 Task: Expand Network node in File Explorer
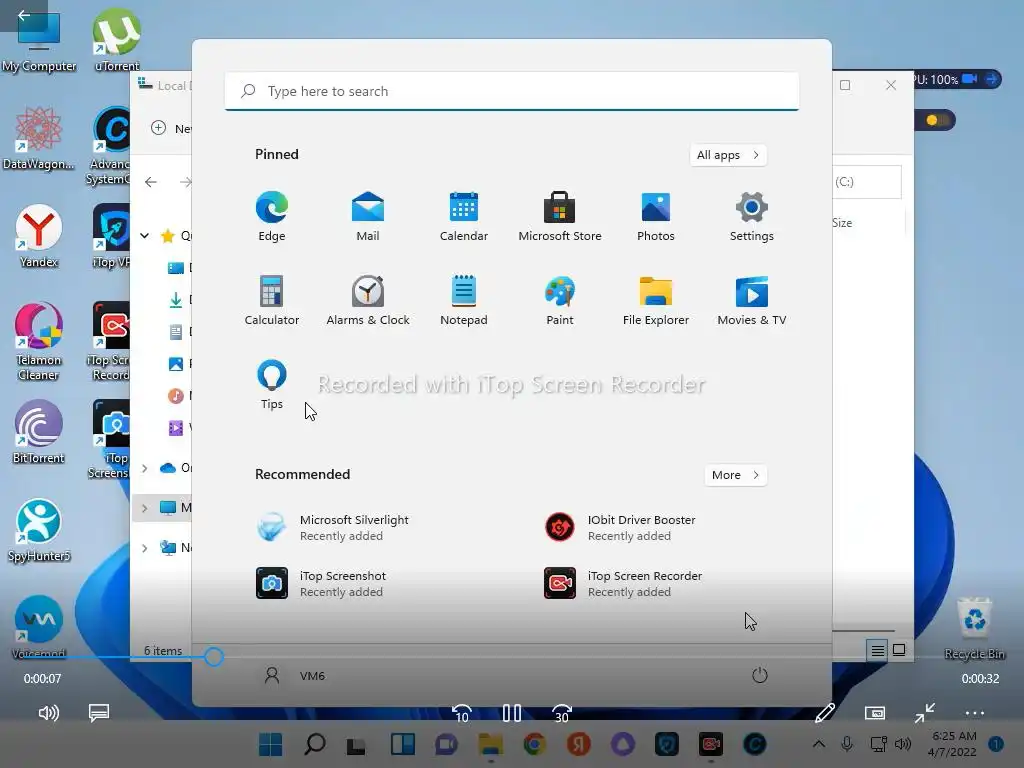(145, 548)
